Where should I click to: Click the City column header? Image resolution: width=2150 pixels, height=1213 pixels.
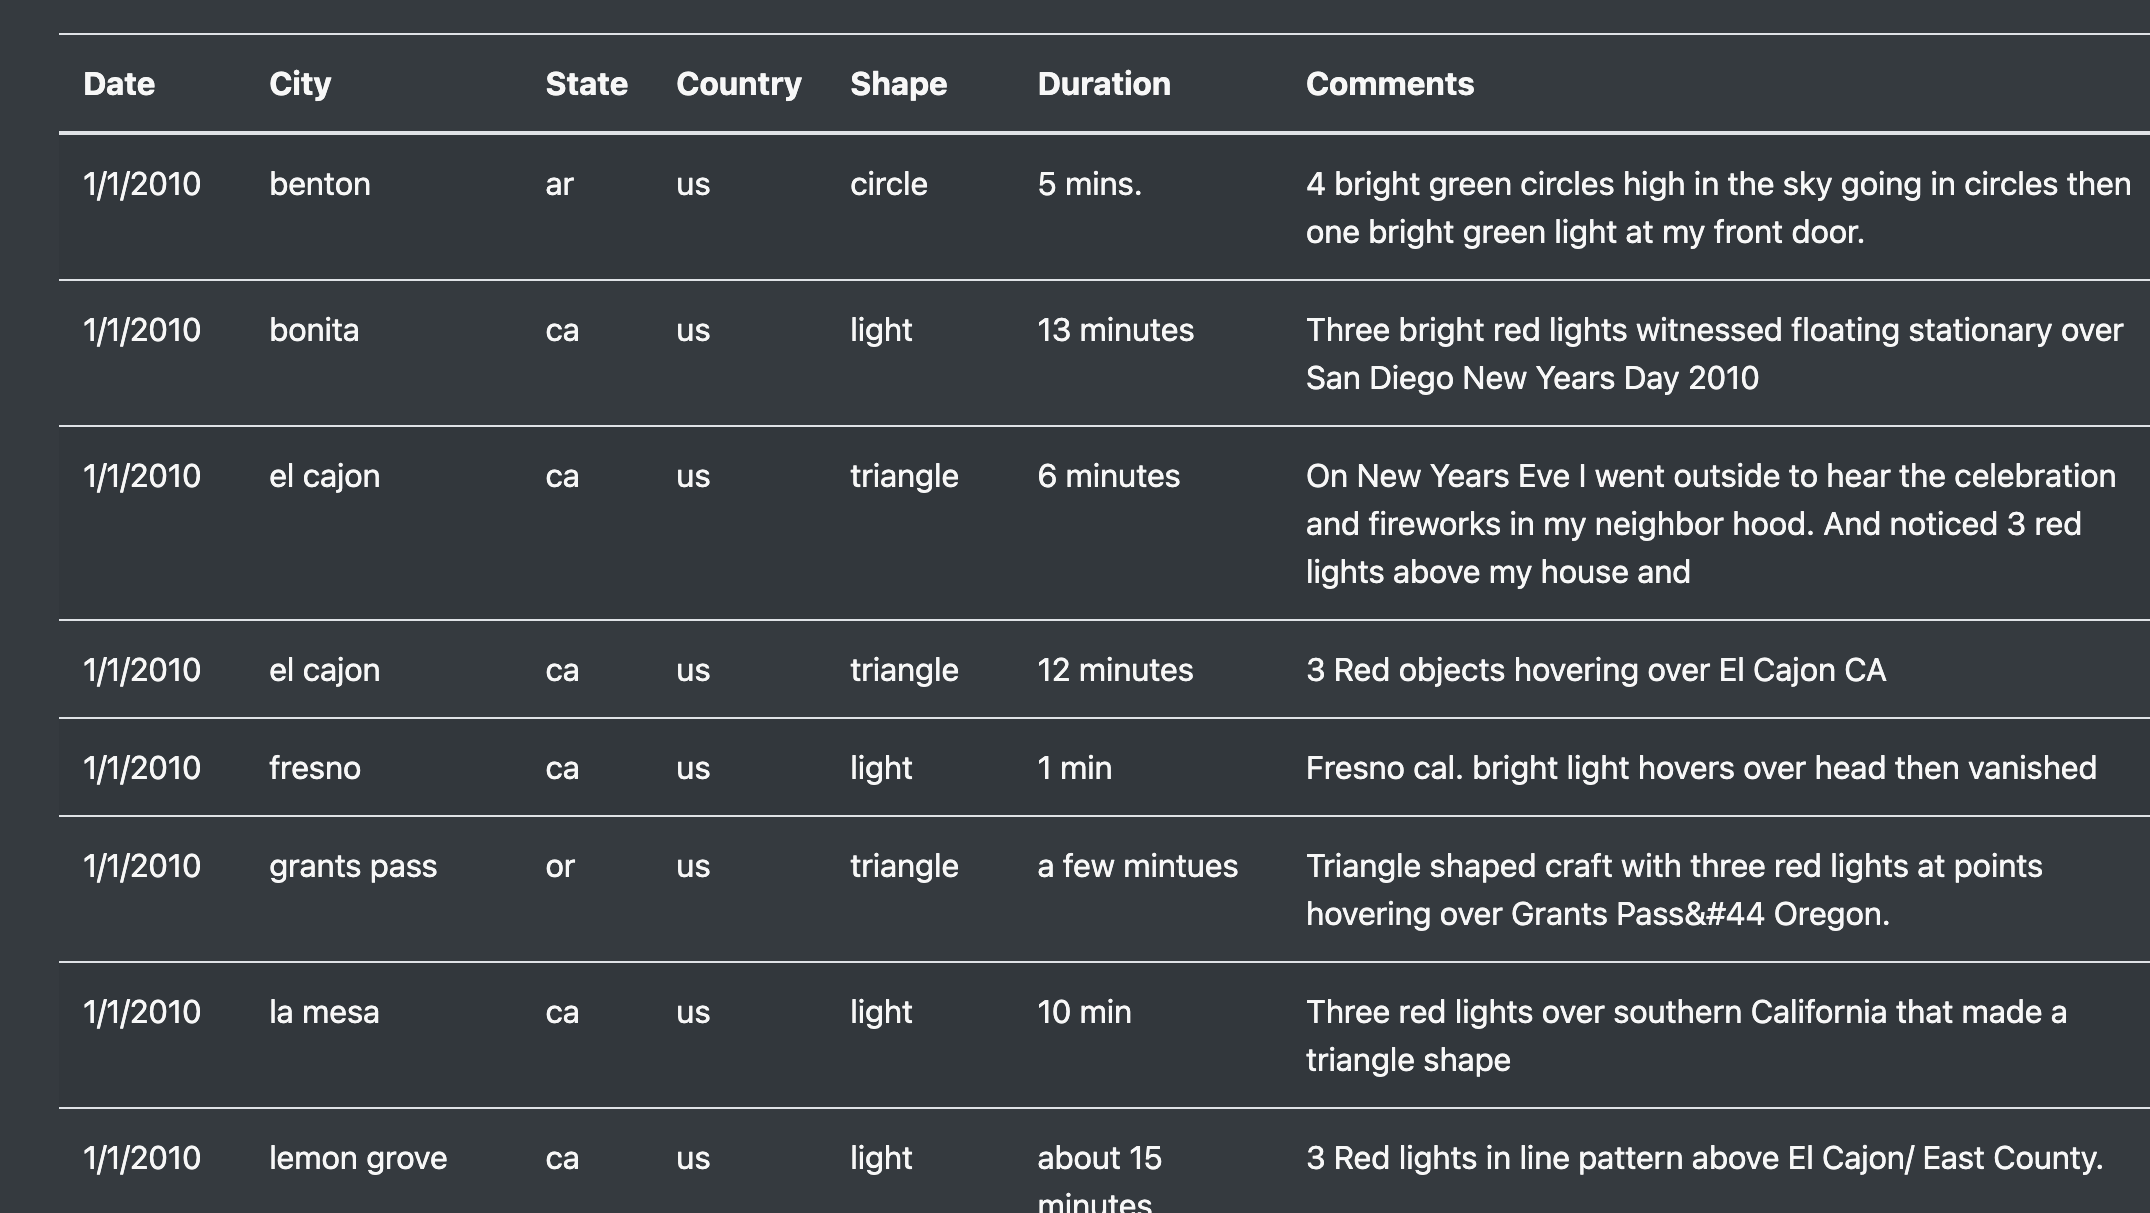click(300, 84)
